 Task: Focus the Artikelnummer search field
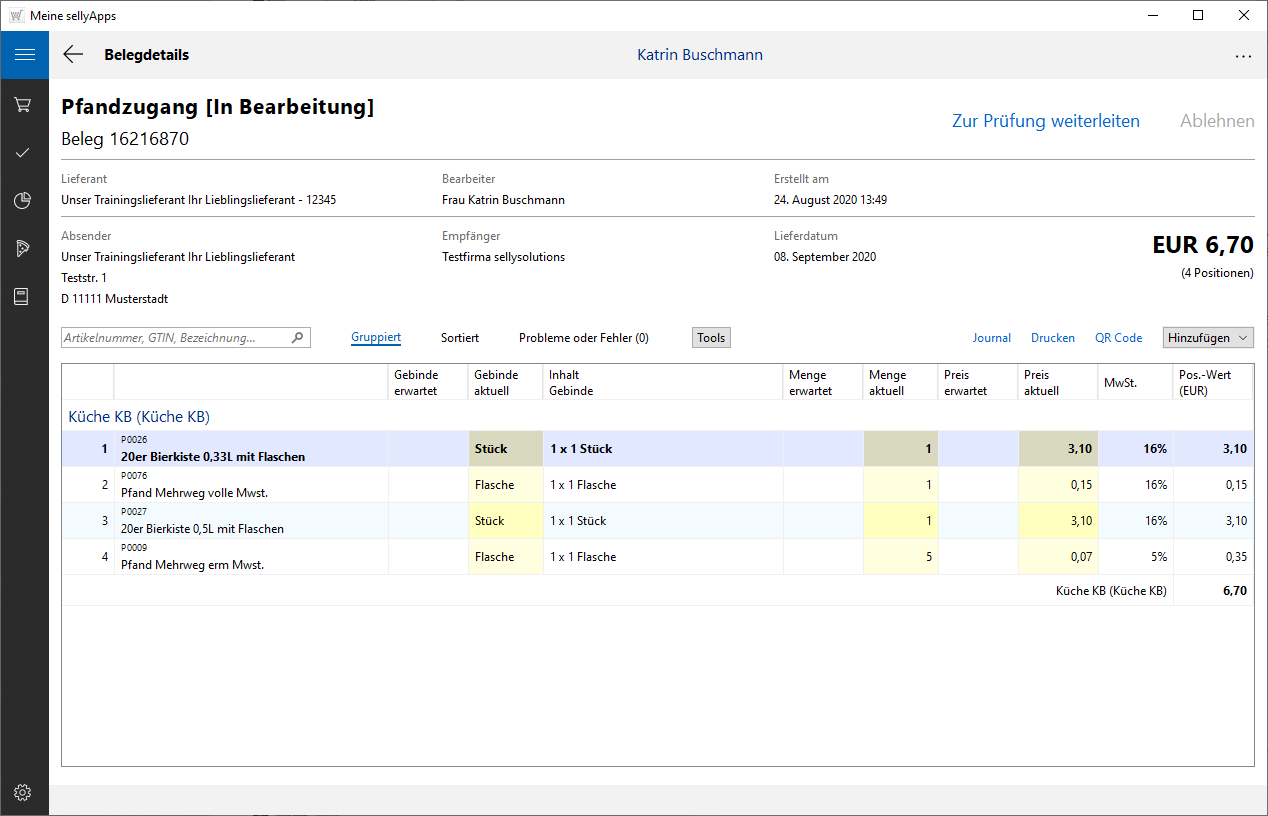(175, 338)
